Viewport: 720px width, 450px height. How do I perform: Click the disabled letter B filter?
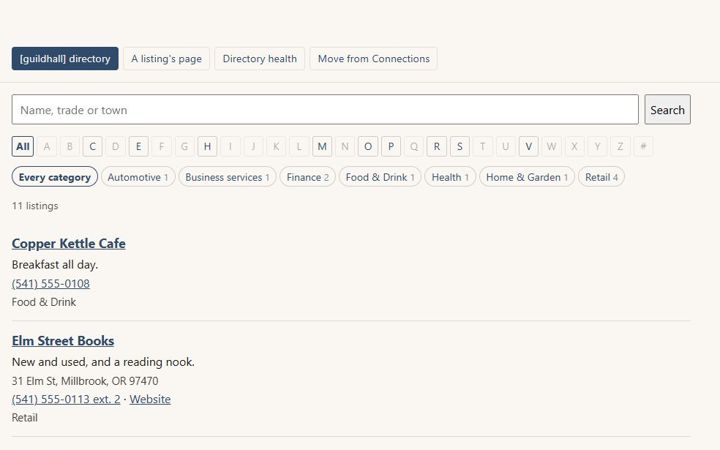coord(69,146)
